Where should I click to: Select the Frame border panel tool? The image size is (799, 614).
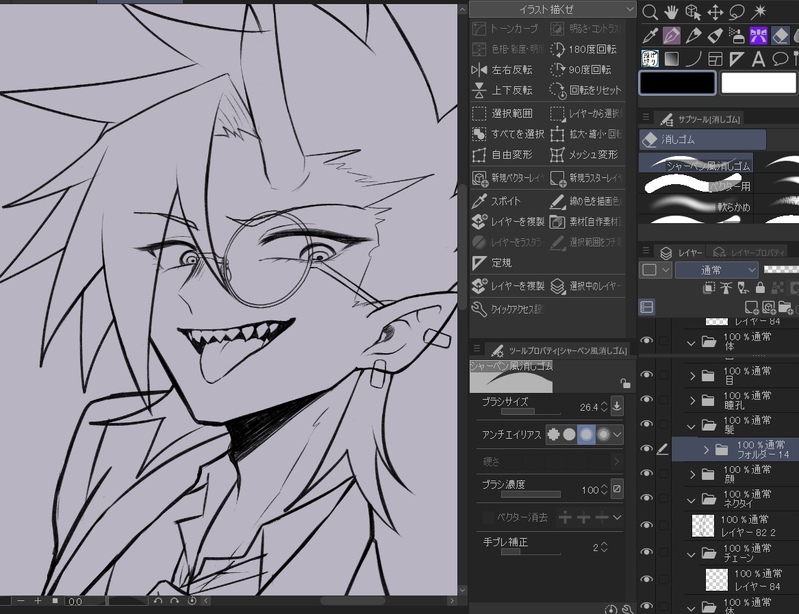[715, 59]
